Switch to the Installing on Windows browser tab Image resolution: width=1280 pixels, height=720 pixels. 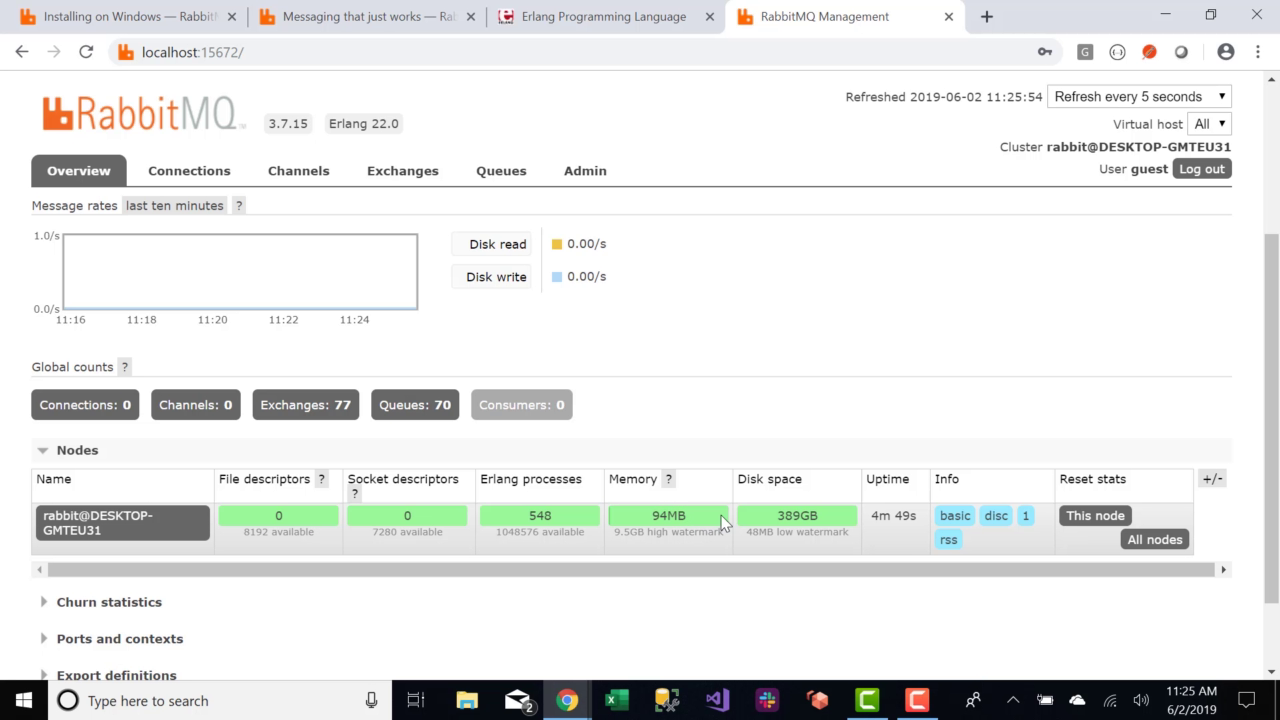(x=130, y=17)
